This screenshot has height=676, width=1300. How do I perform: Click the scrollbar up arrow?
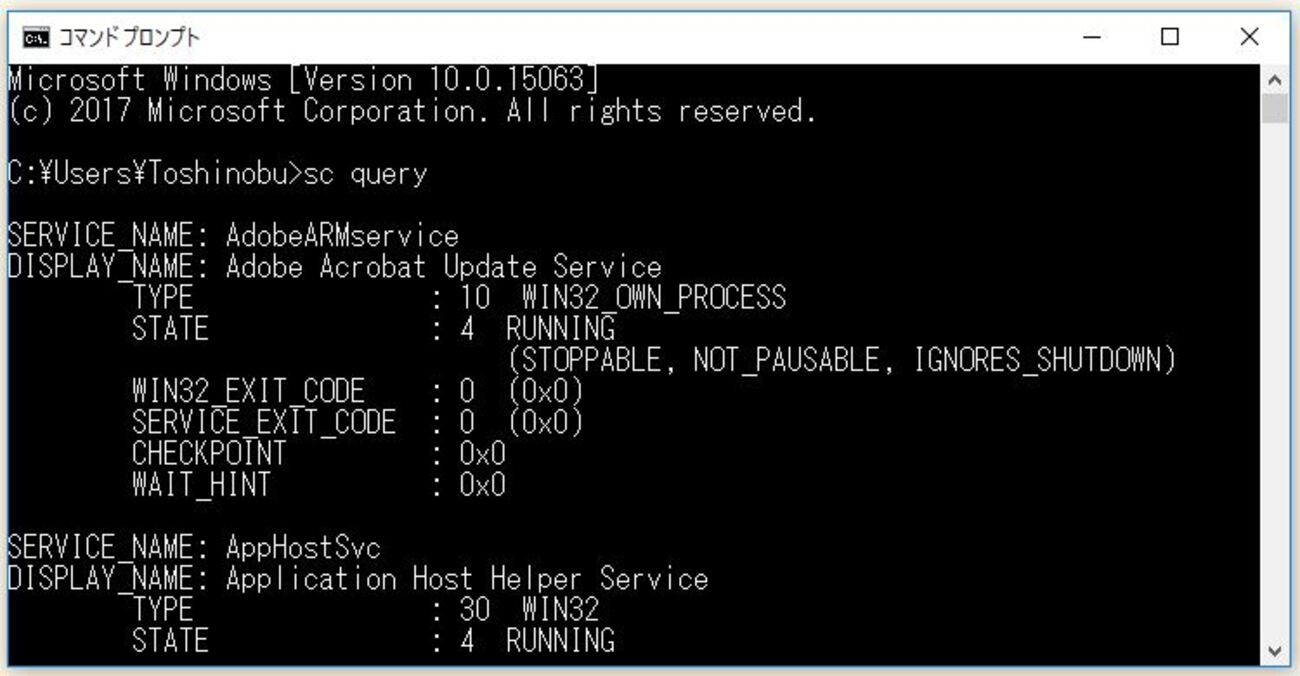click(x=1275, y=79)
